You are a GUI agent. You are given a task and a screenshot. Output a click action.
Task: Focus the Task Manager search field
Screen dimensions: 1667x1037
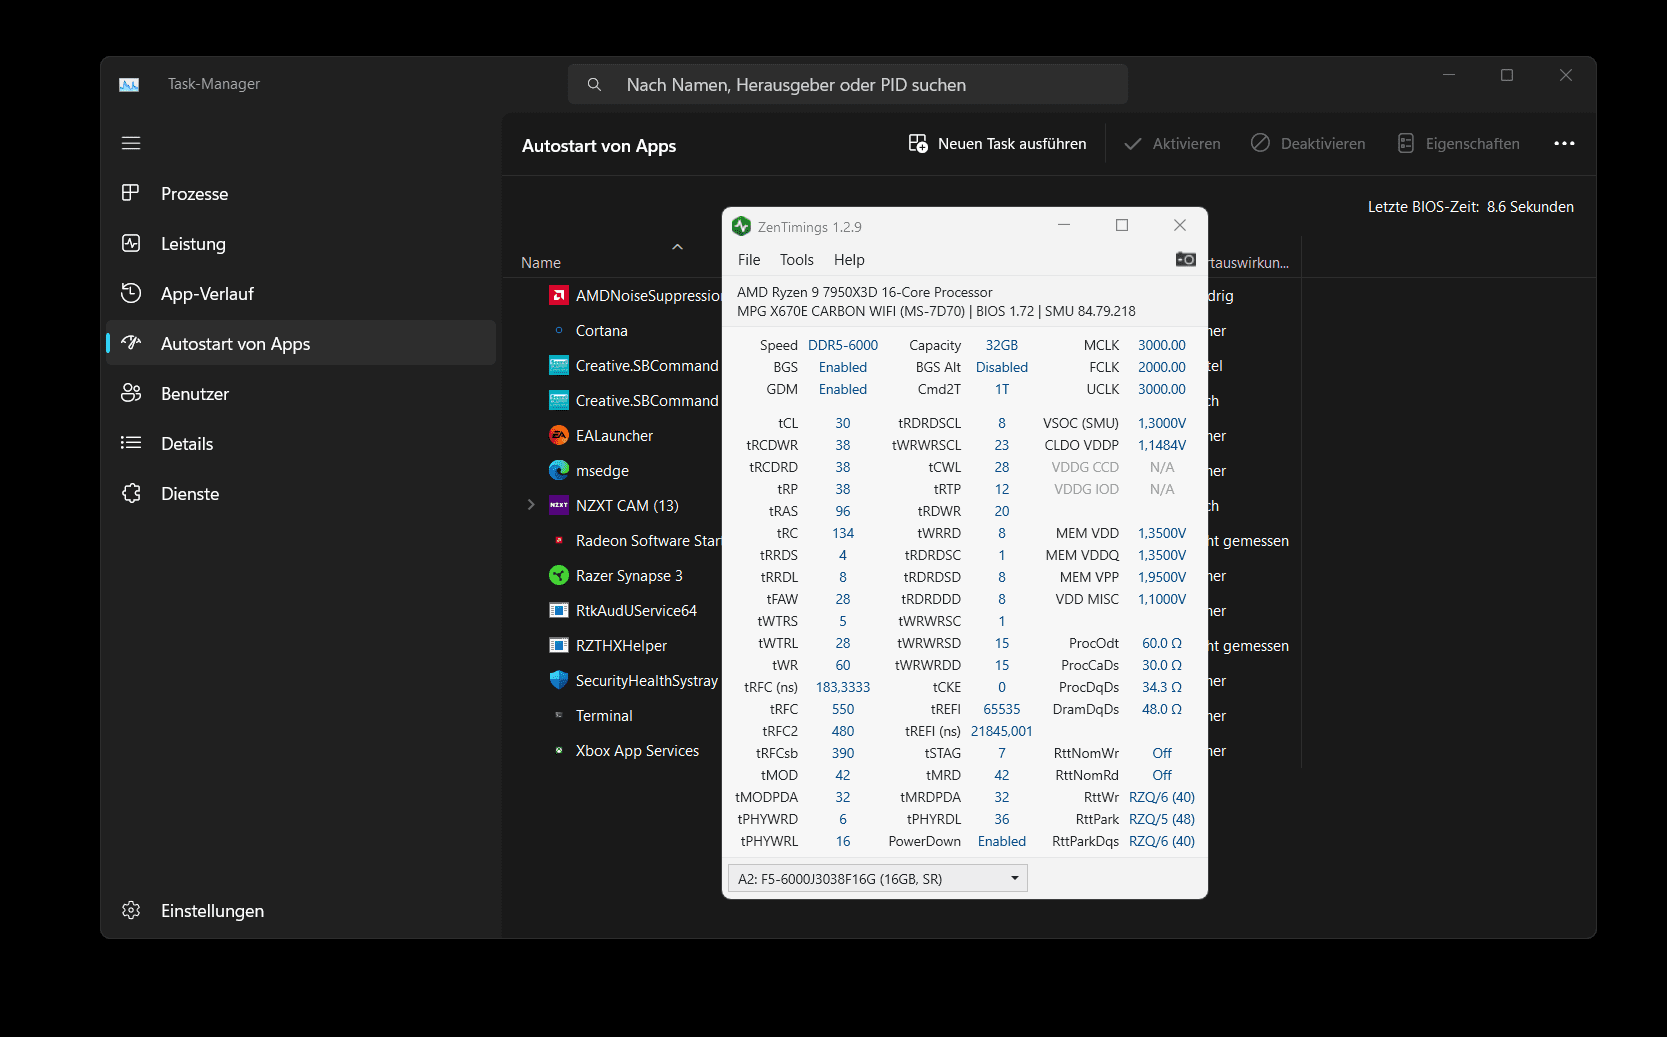(x=848, y=85)
